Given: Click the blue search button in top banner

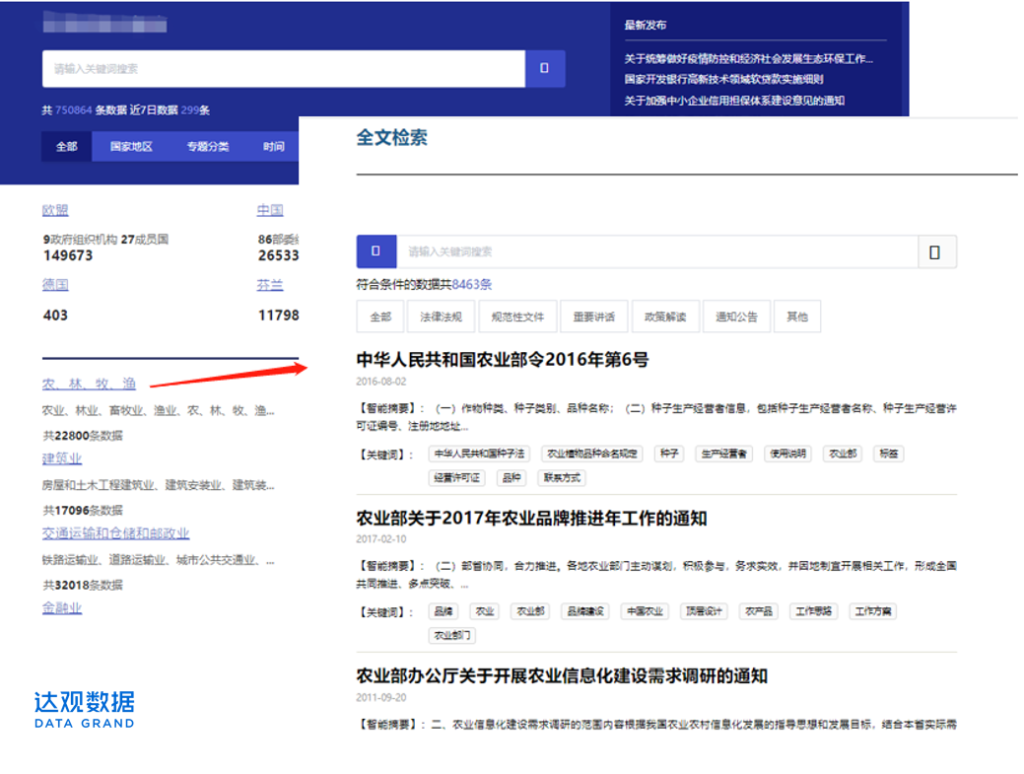Looking at the screenshot, I should 545,69.
